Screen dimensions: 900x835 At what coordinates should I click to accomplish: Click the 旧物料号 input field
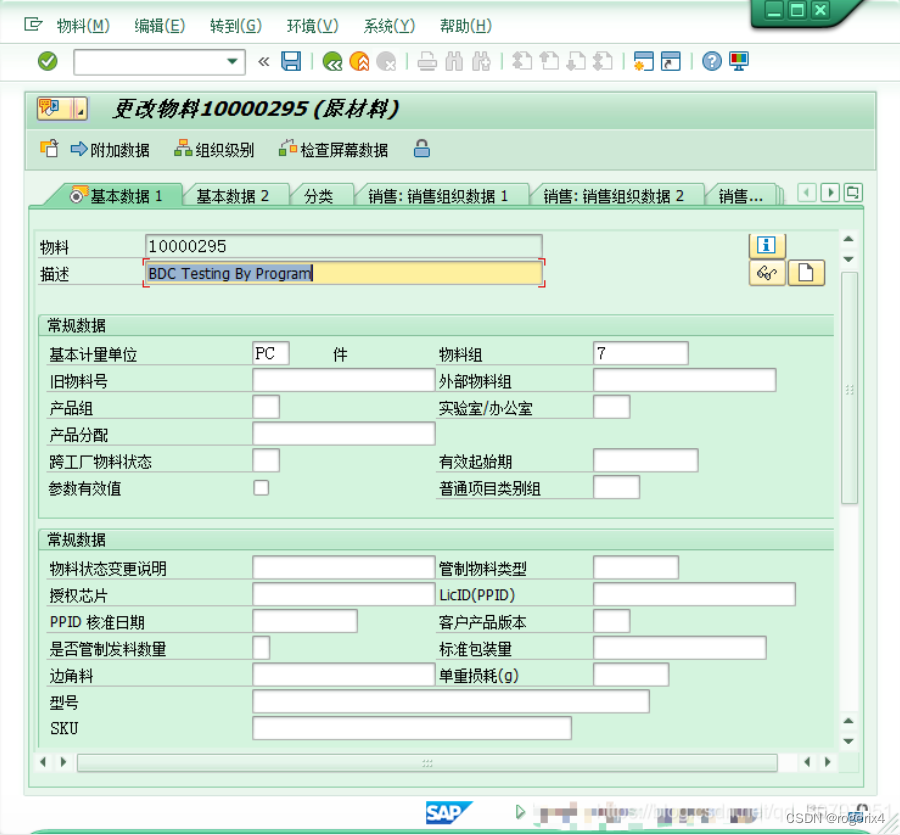tap(343, 380)
